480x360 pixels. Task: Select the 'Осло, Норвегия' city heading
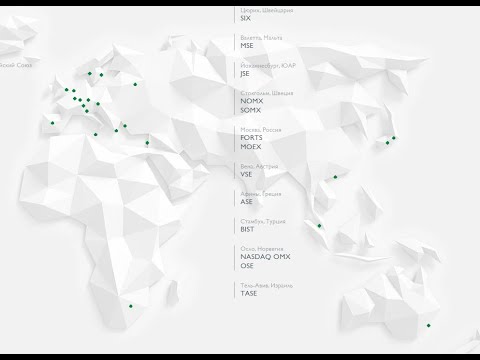coord(262,249)
